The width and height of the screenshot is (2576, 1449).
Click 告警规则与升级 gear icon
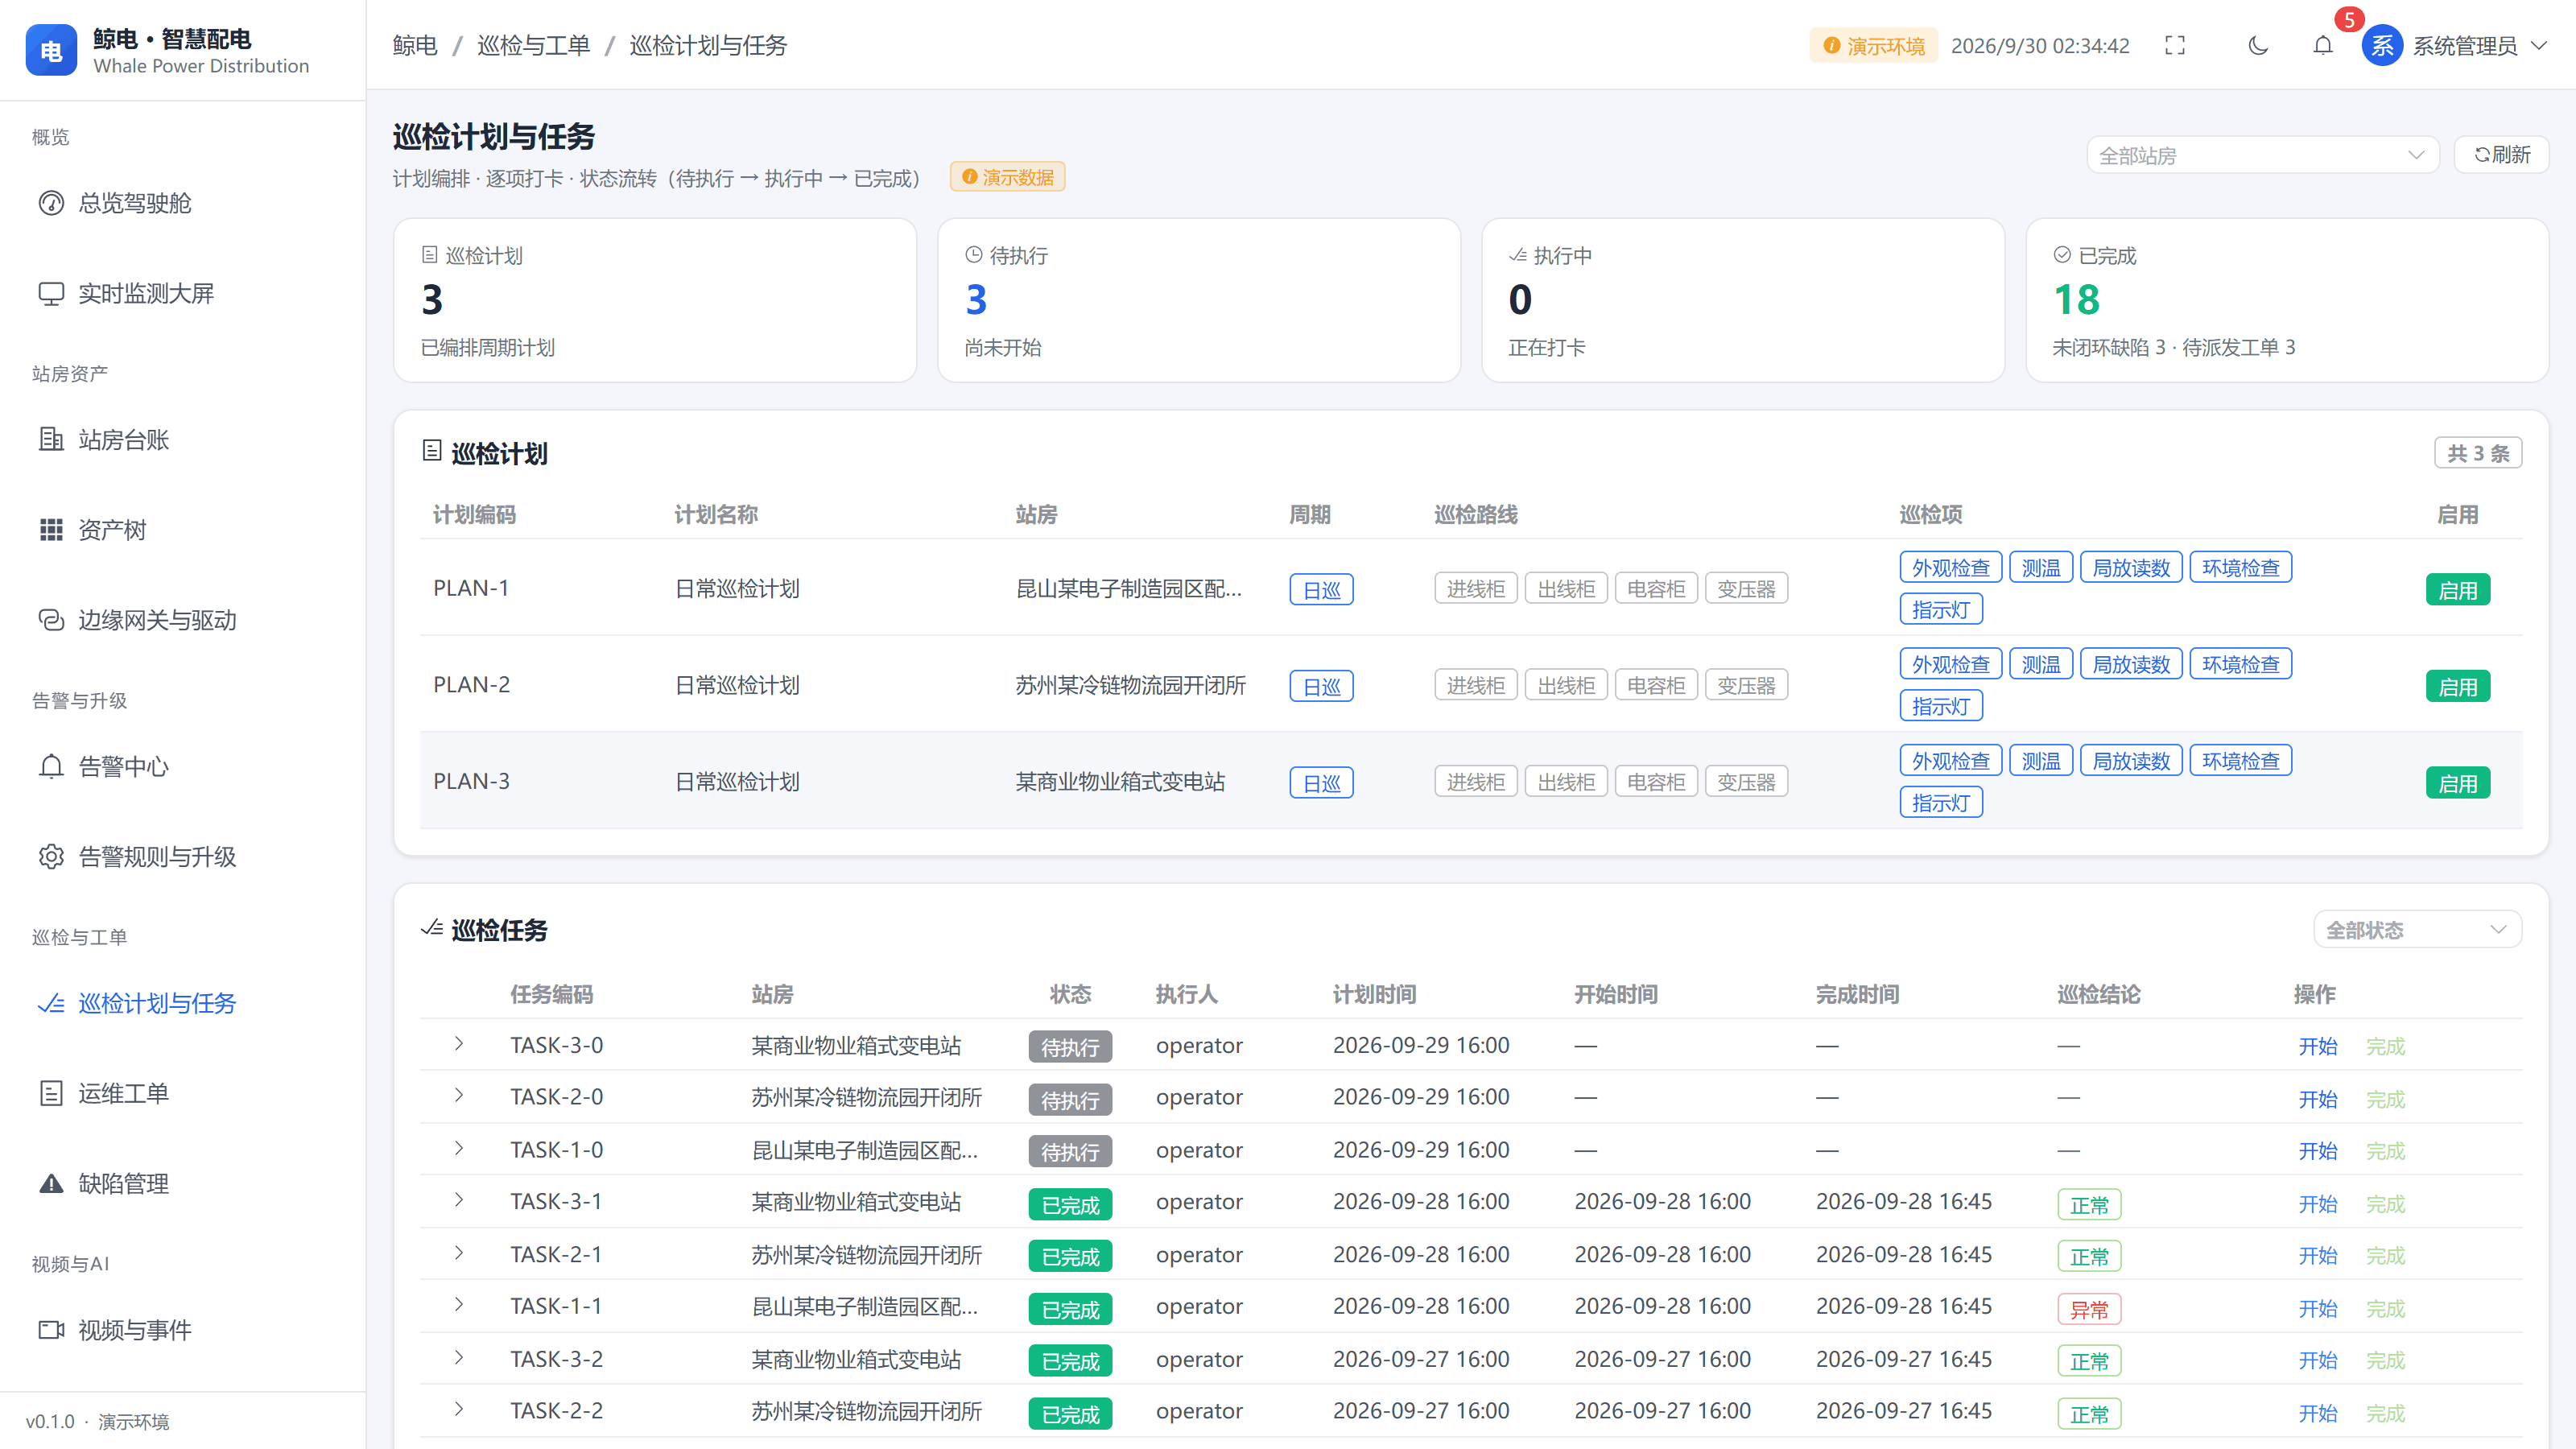pos(51,857)
